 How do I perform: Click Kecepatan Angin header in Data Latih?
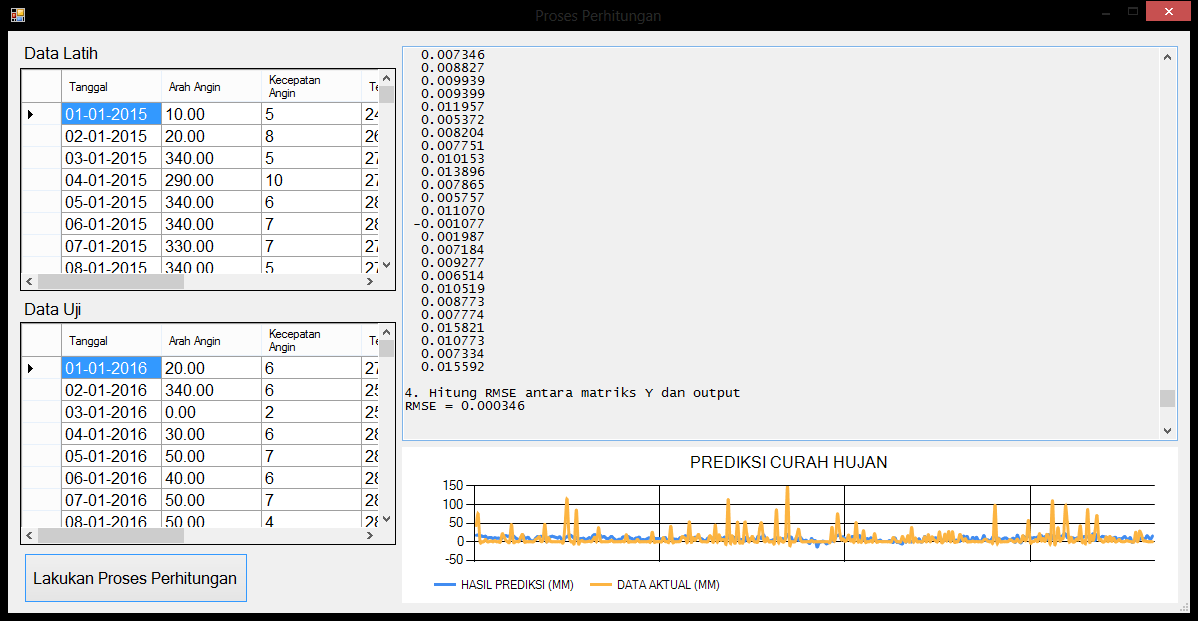[x=311, y=87]
